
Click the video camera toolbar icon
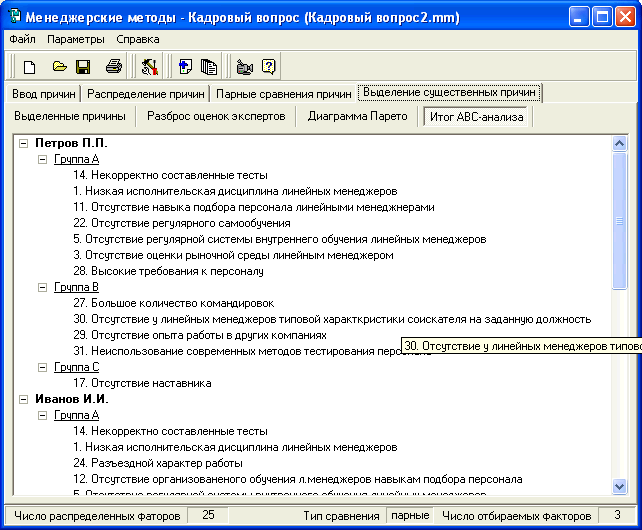click(244, 67)
